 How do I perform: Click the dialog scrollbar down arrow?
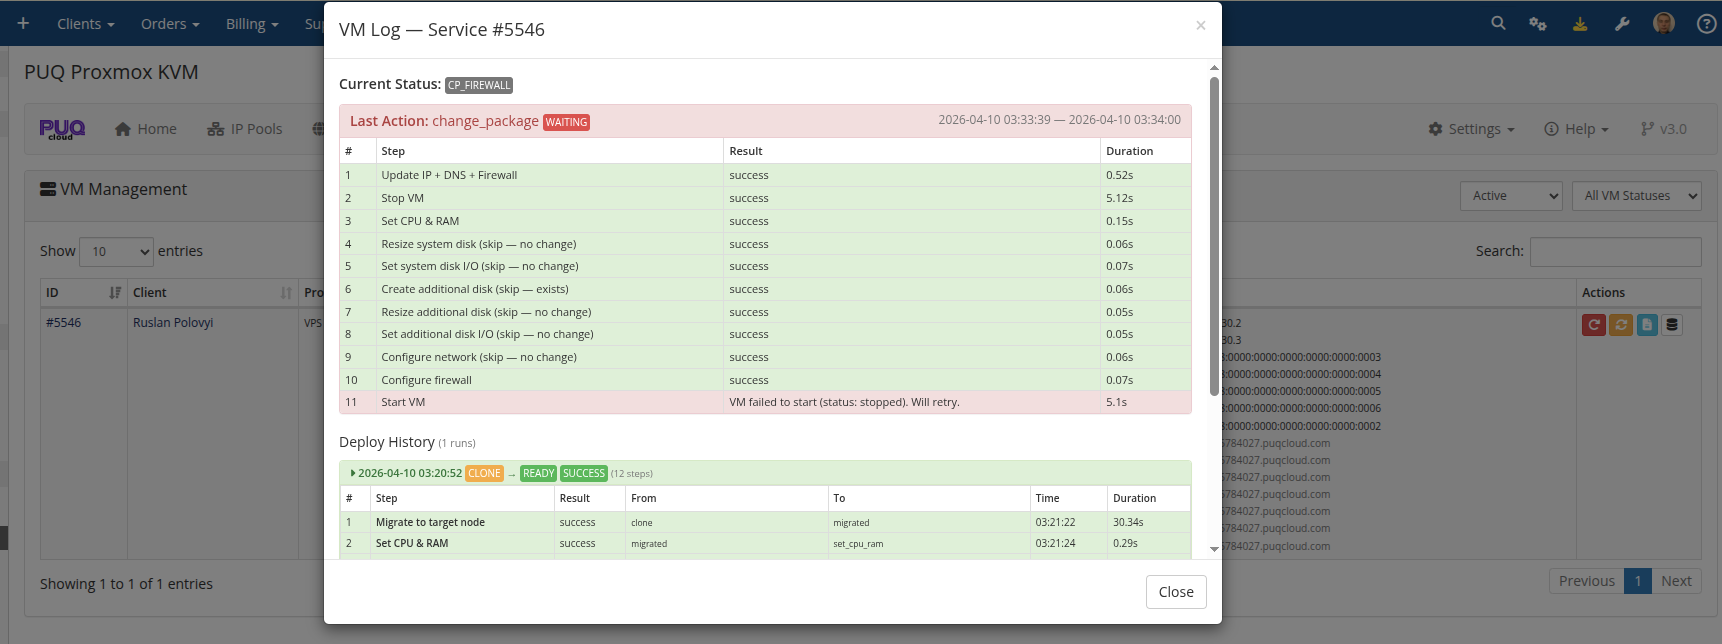click(x=1214, y=549)
